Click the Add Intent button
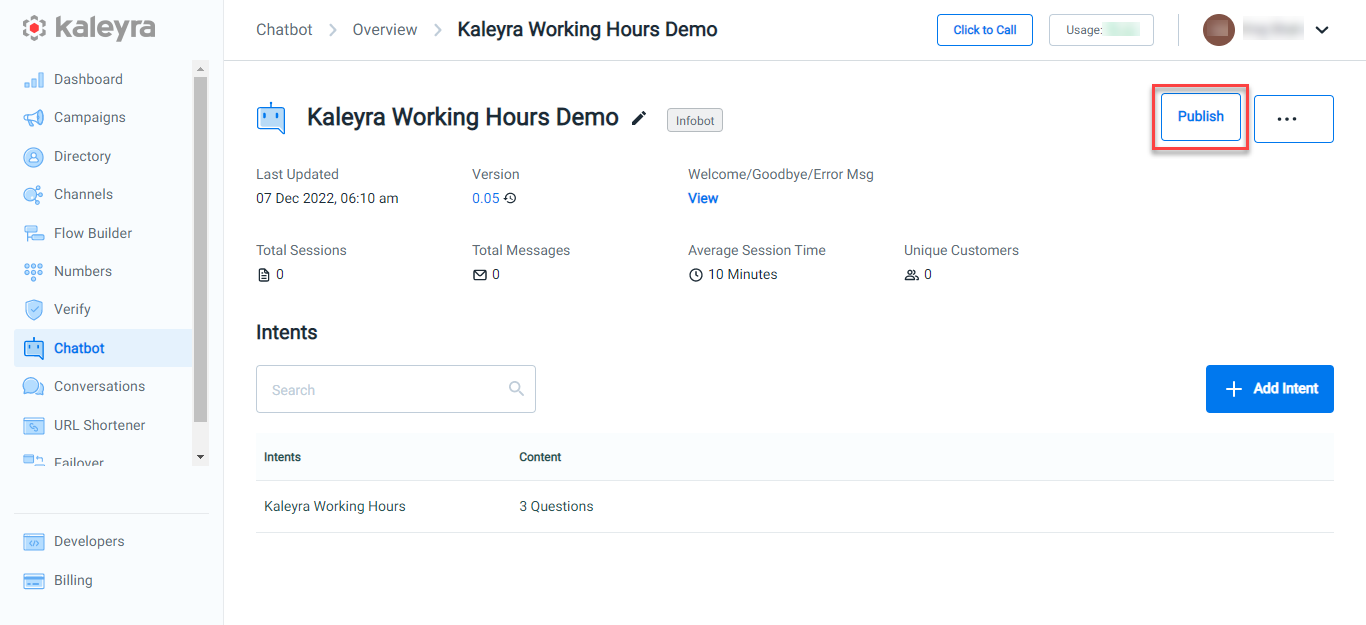This screenshot has width=1366, height=625. pyautogui.click(x=1269, y=389)
